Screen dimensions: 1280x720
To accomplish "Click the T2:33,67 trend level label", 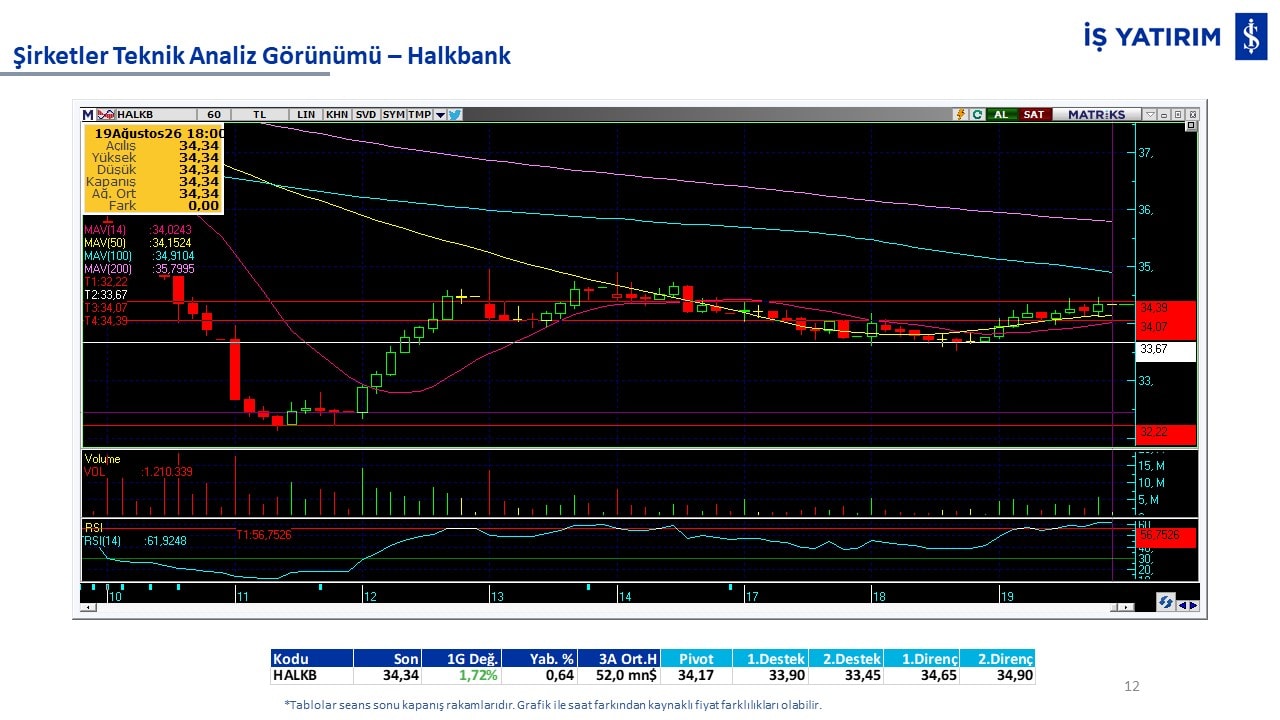I will point(106,295).
